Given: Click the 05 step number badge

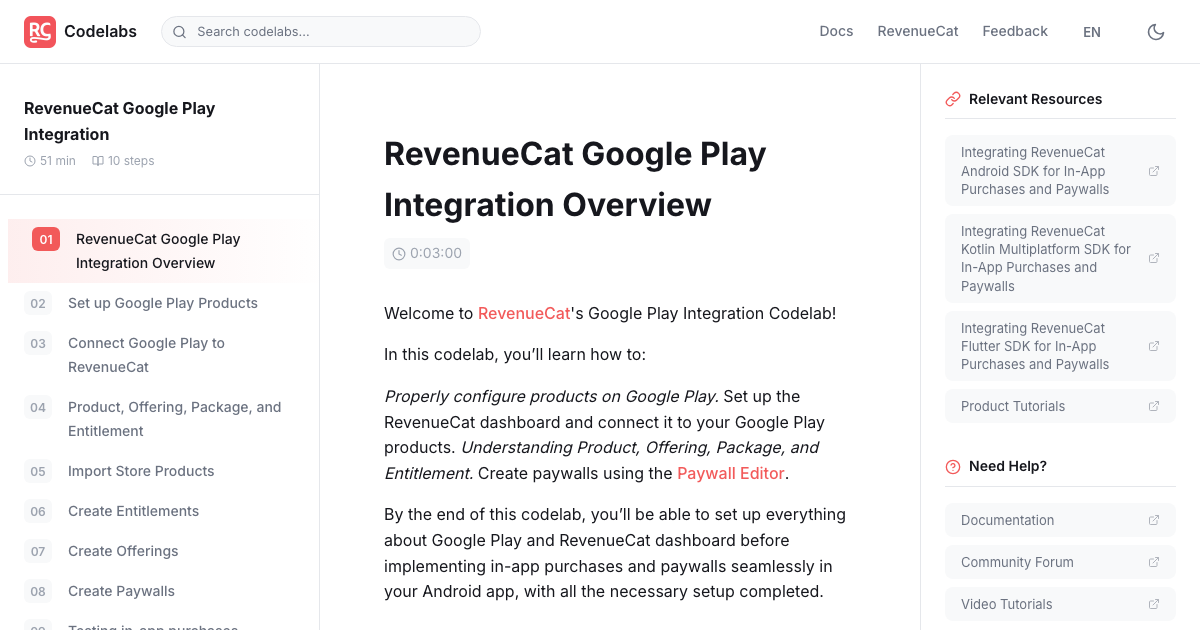Looking at the screenshot, I should coord(38,471).
